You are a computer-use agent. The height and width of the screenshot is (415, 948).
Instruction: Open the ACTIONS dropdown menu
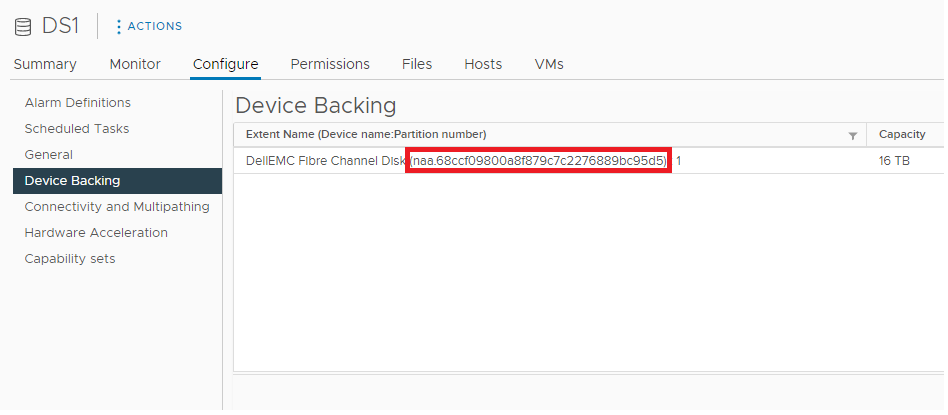(x=154, y=26)
